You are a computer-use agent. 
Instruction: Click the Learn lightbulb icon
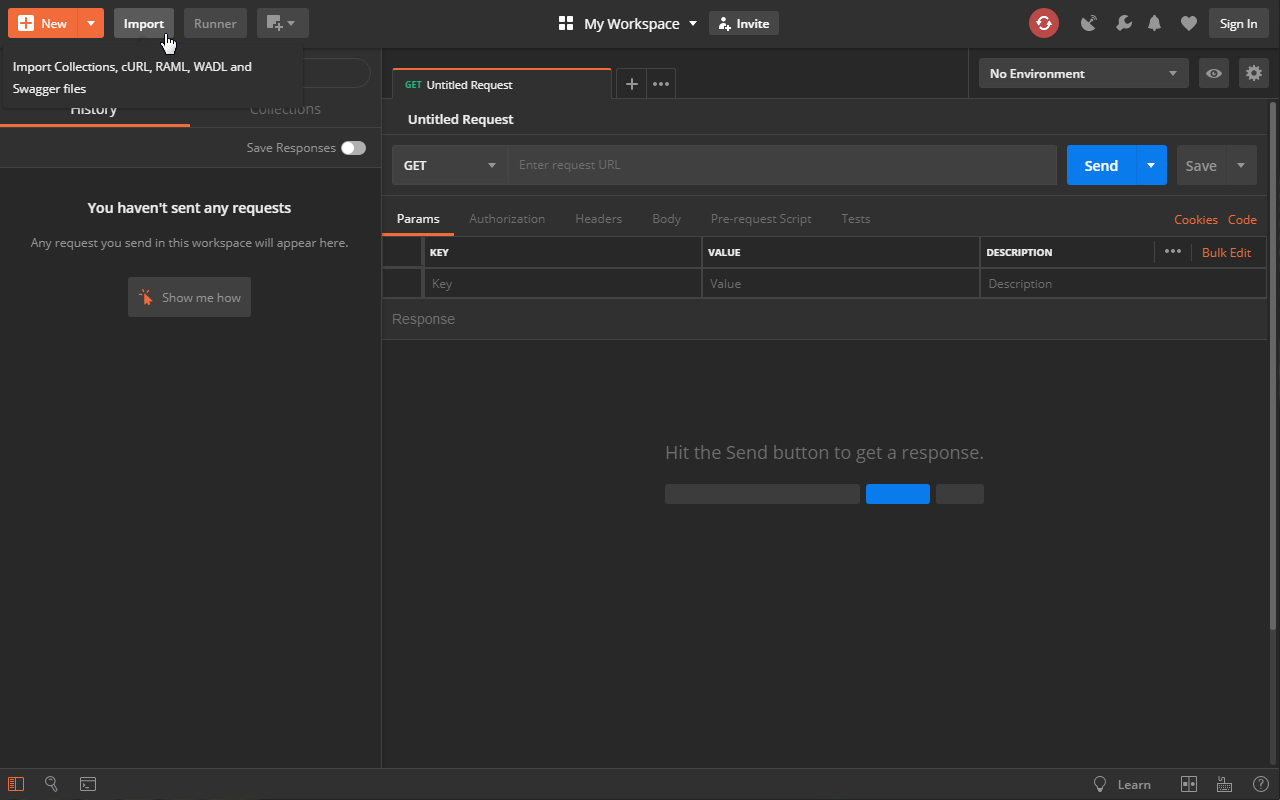pyautogui.click(x=1101, y=785)
